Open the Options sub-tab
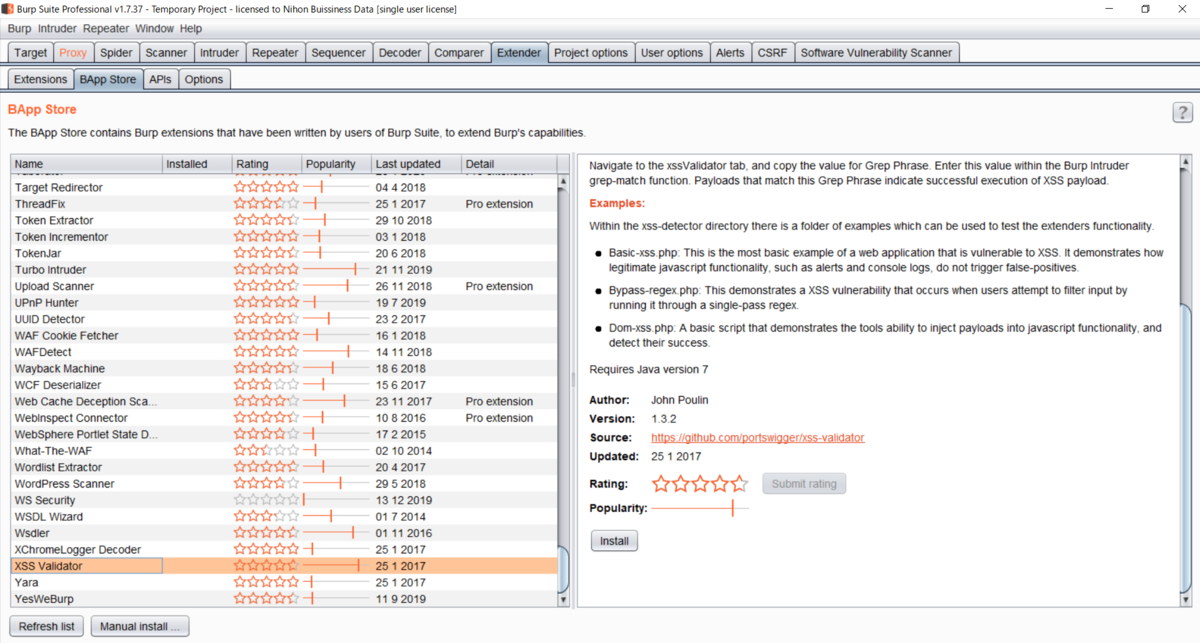Viewport: 1200px width, 643px height. [204, 79]
